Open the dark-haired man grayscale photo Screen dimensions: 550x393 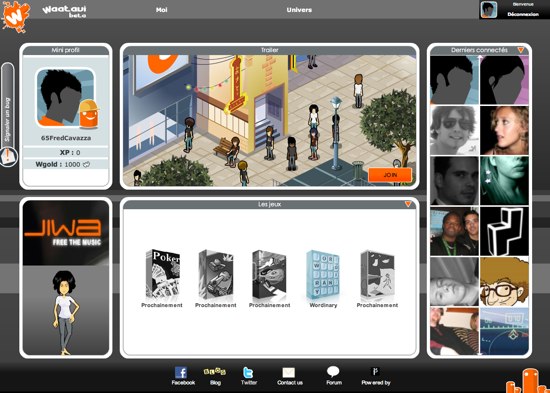click(x=454, y=180)
